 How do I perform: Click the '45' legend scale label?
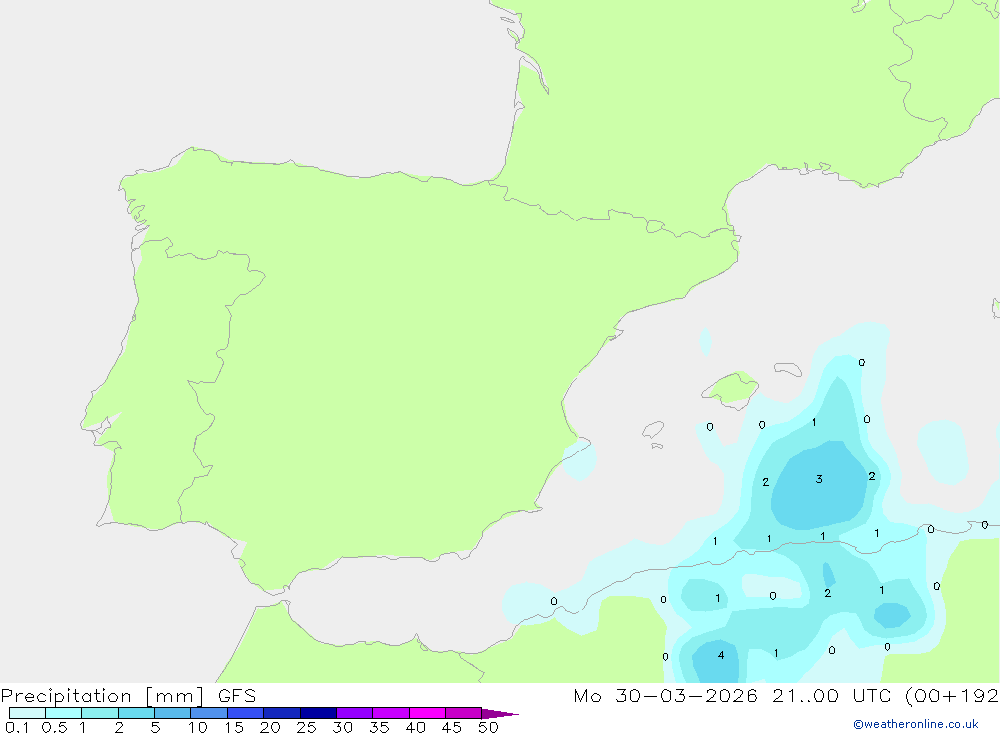pos(452,727)
